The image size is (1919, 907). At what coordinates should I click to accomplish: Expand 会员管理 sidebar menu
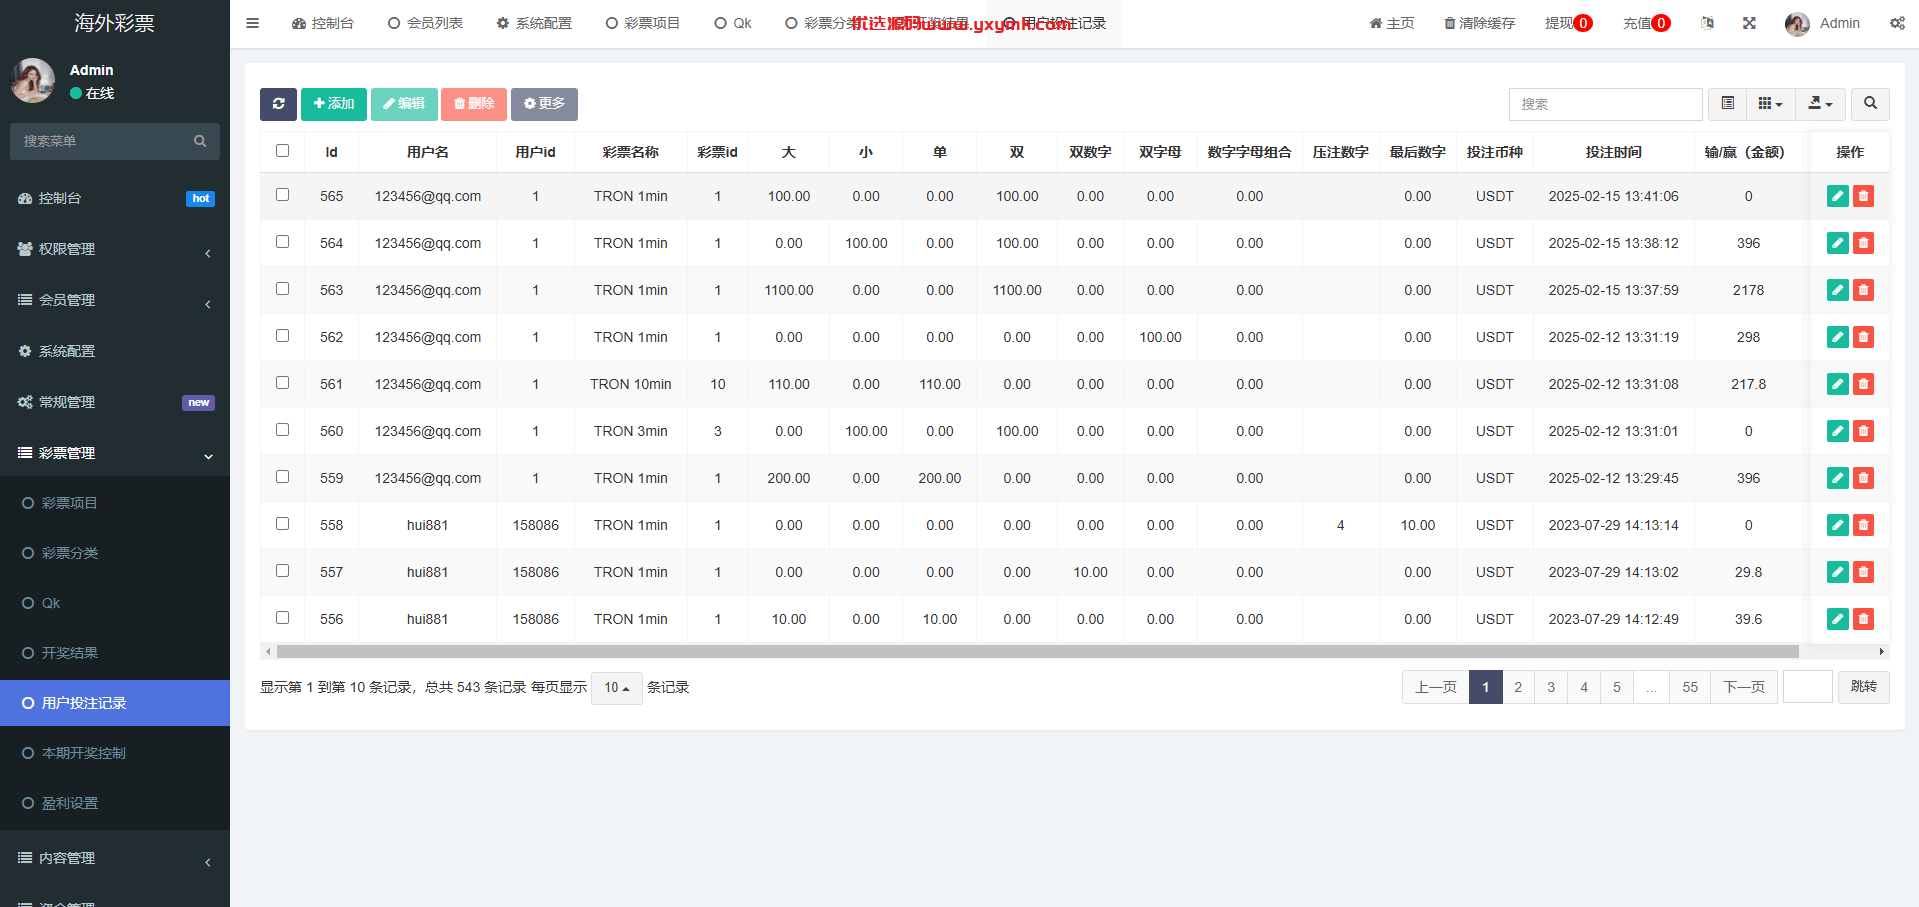115,300
